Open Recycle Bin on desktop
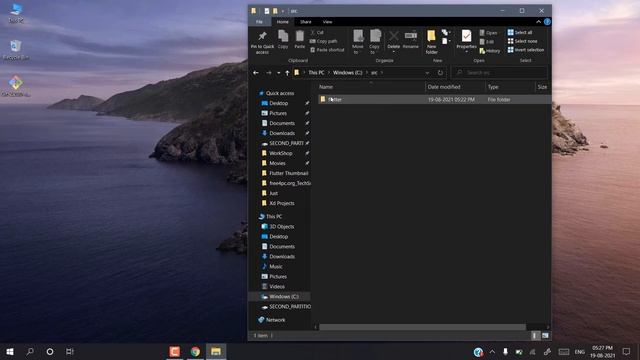This screenshot has height=360, width=640. coord(16,50)
